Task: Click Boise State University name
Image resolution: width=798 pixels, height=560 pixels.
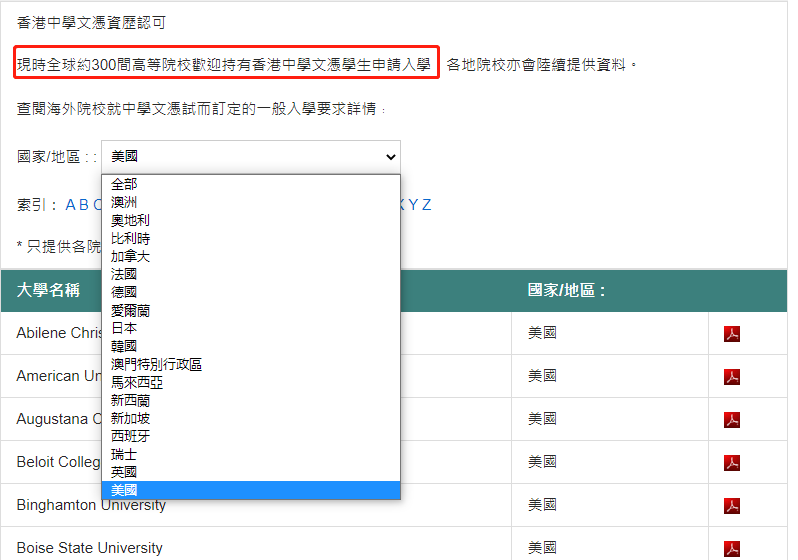Action: click(x=90, y=548)
